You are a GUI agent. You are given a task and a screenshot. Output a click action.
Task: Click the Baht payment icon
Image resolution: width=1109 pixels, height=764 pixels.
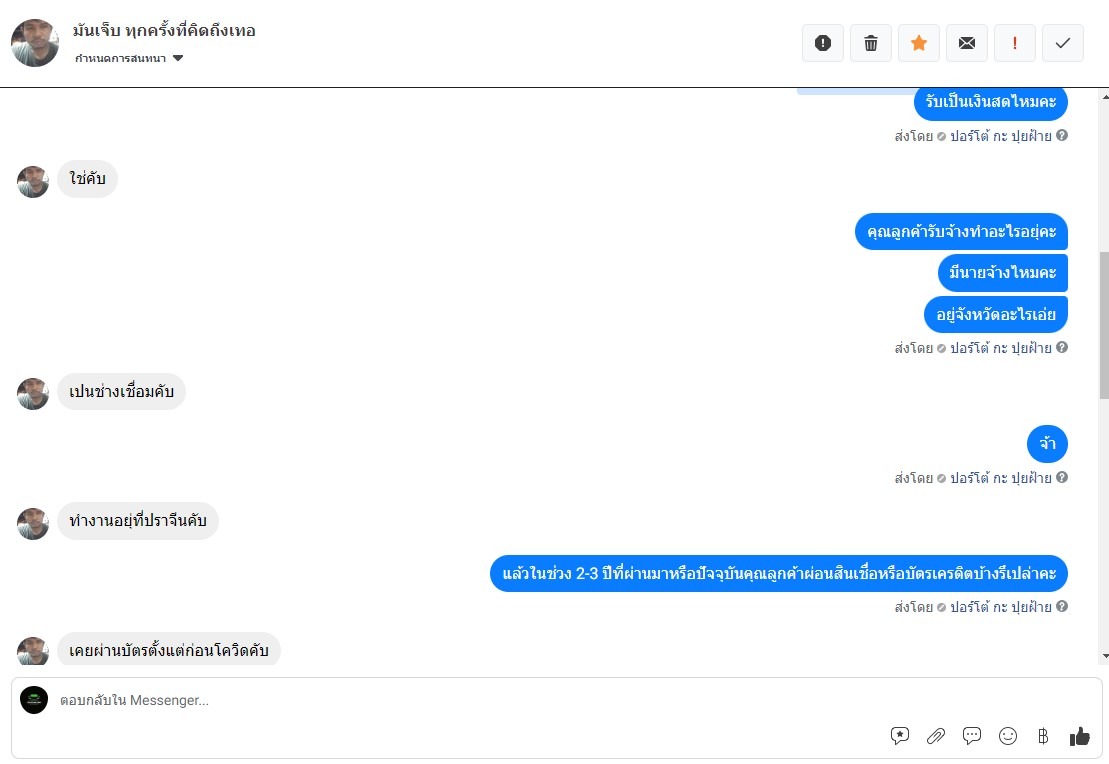coord(1043,736)
